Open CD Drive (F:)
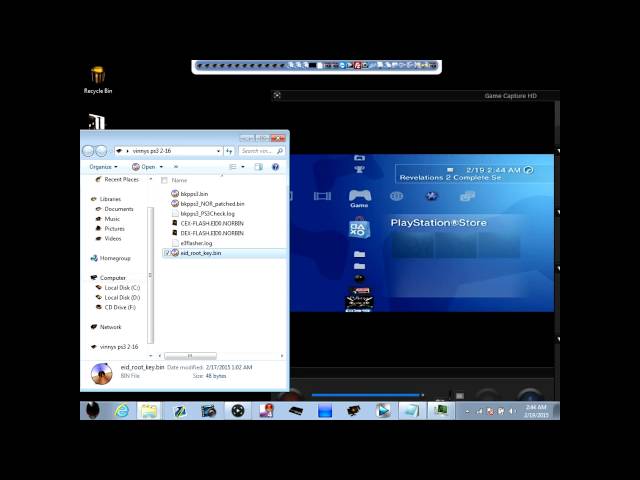640x480 pixels. [x=116, y=307]
